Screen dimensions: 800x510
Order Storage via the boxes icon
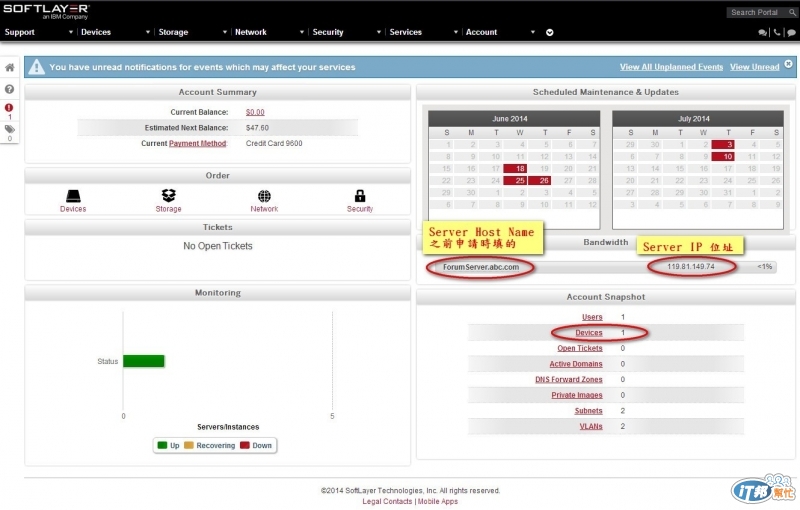[168, 196]
